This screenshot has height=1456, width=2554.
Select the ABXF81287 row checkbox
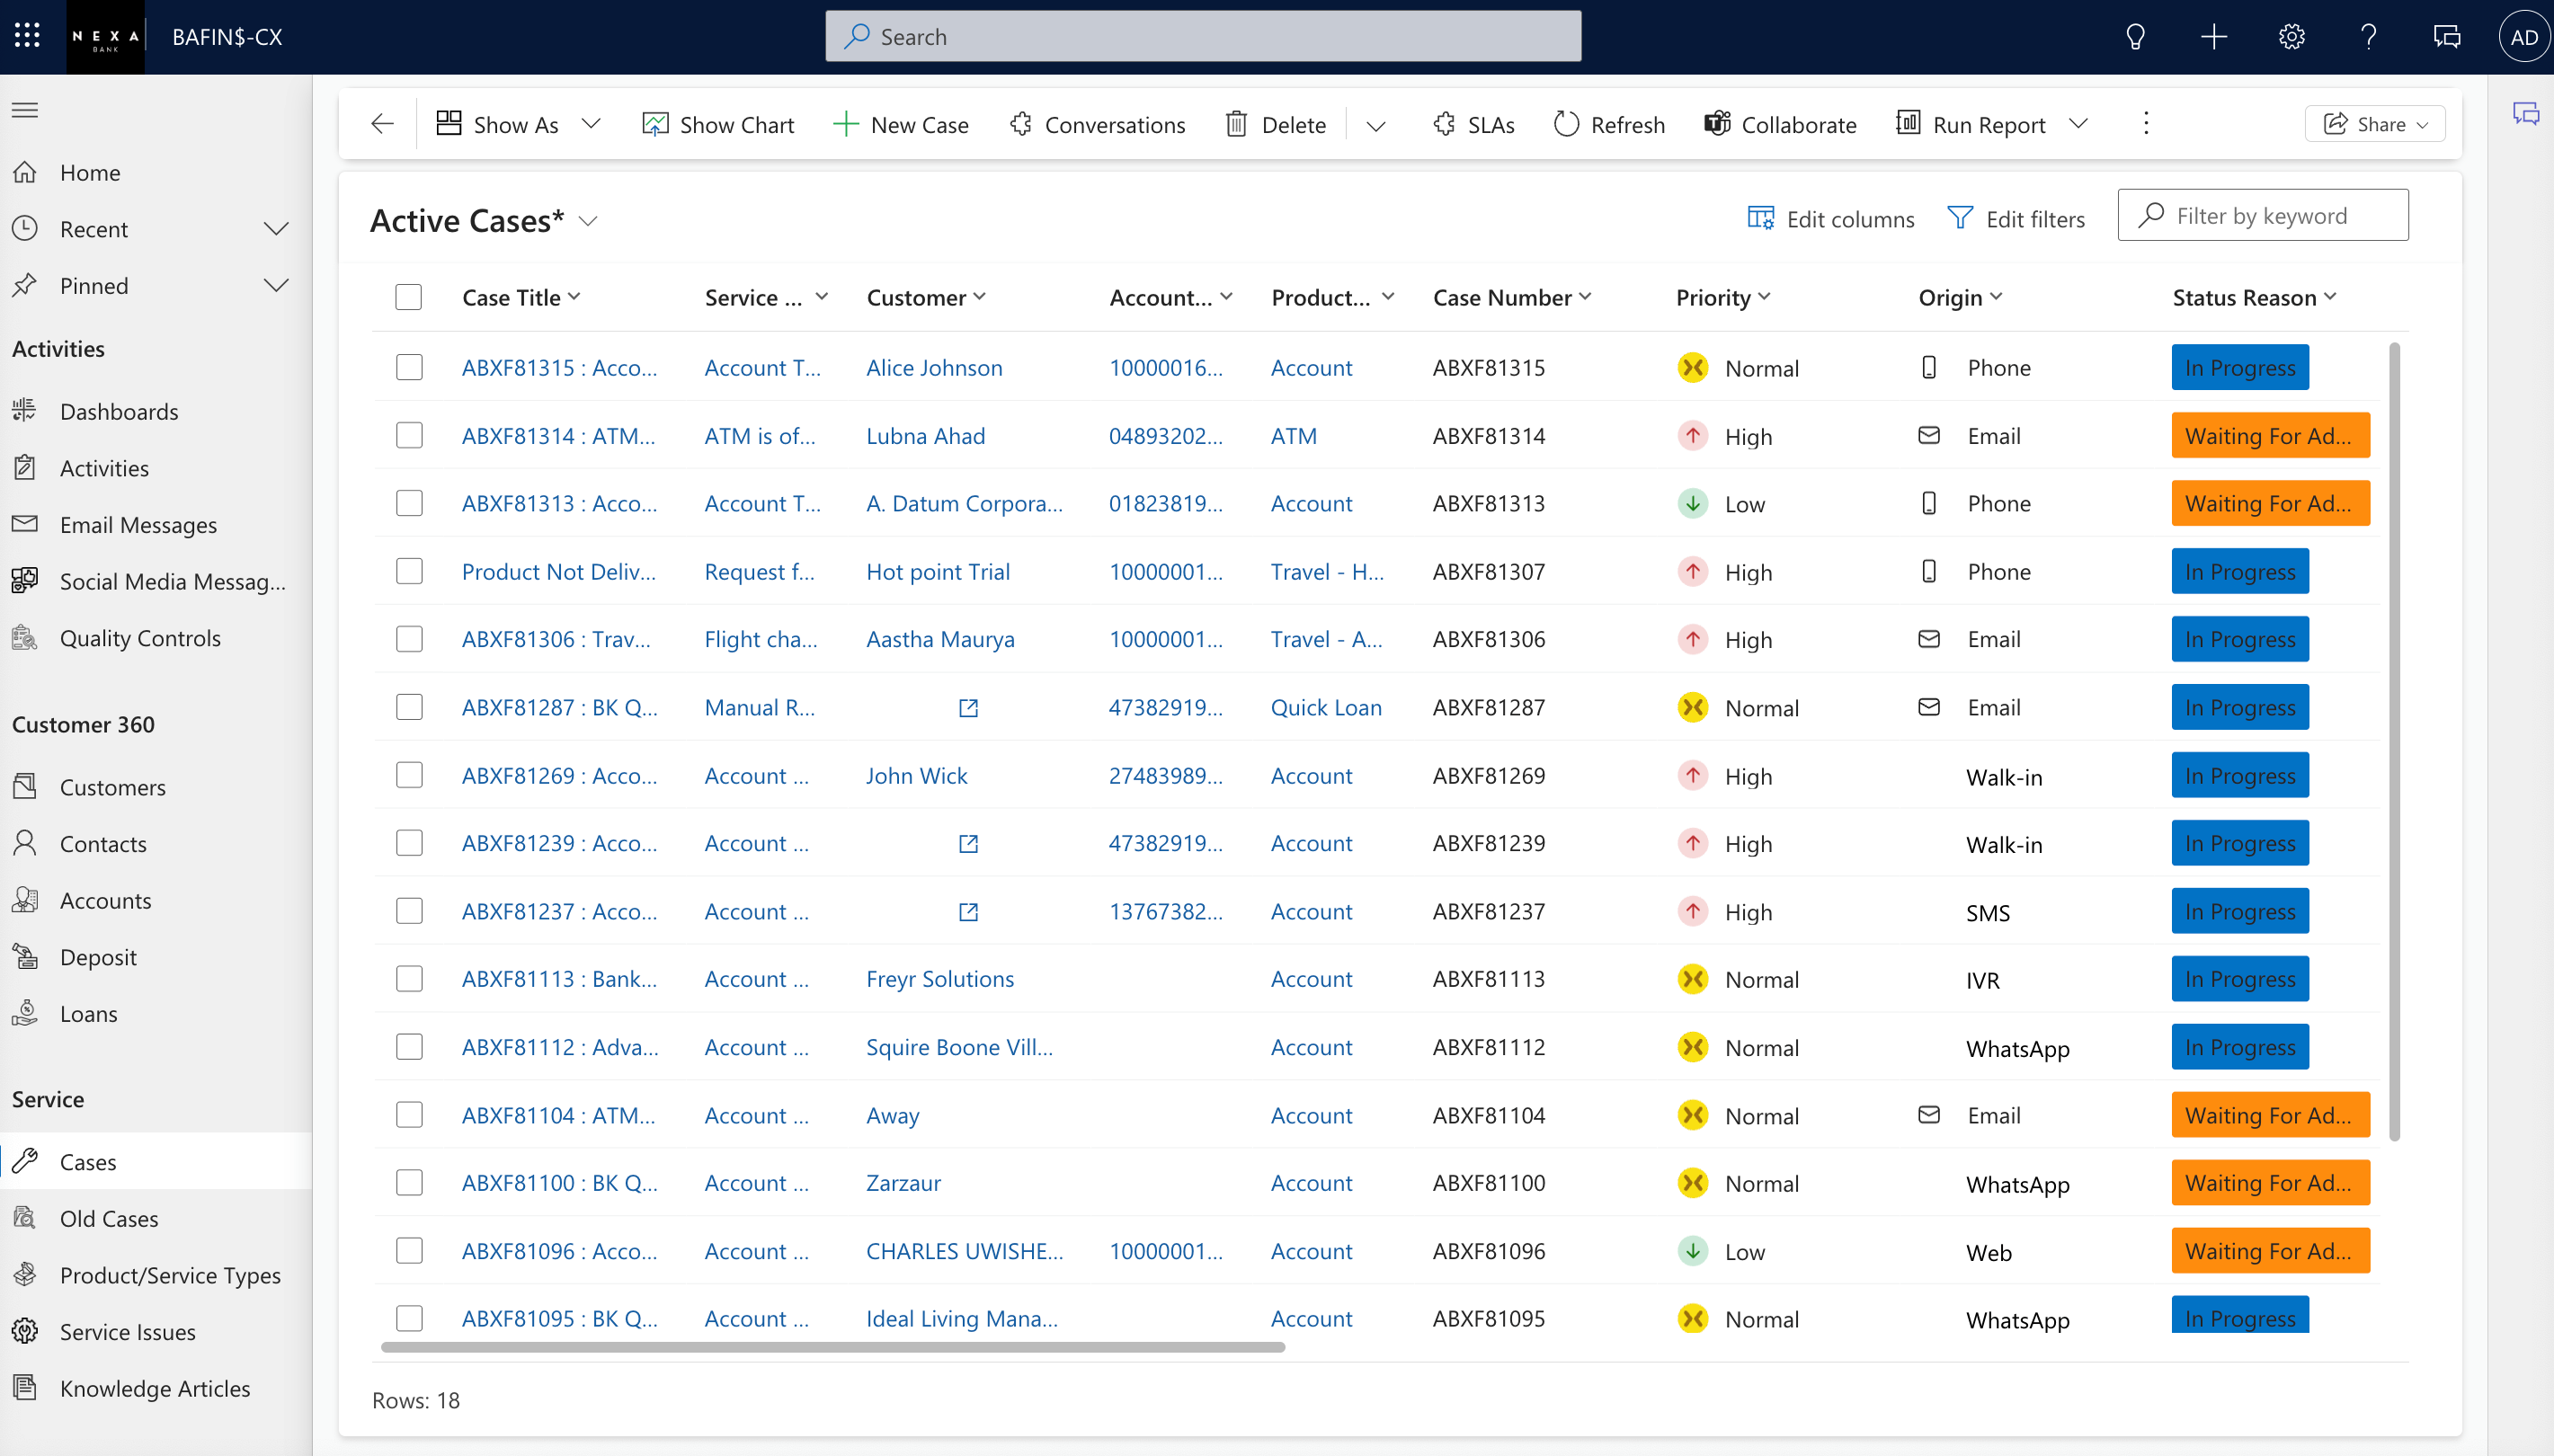pyautogui.click(x=409, y=707)
